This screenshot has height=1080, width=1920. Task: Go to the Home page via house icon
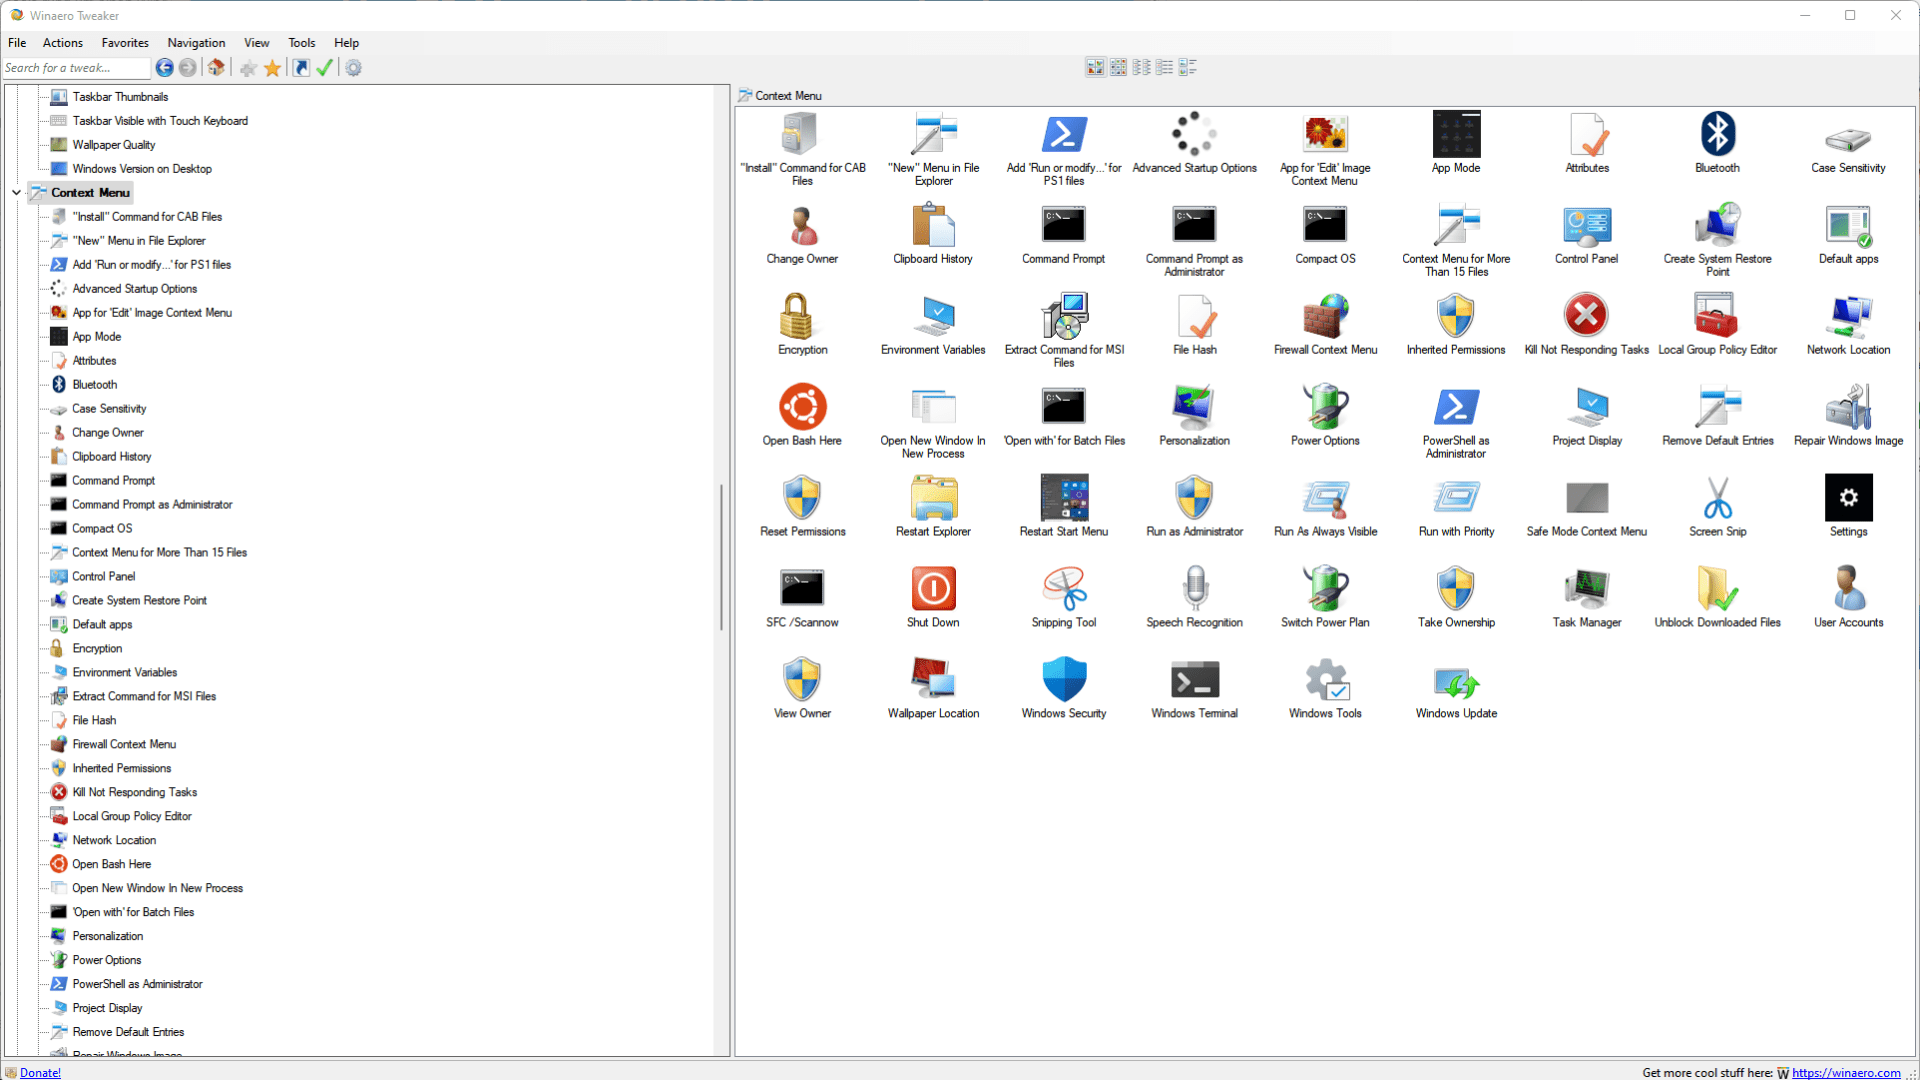216,68
